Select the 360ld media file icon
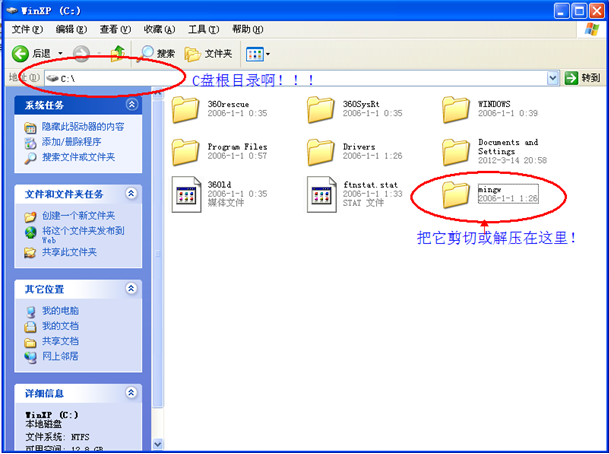The image size is (609, 454). coord(186,194)
